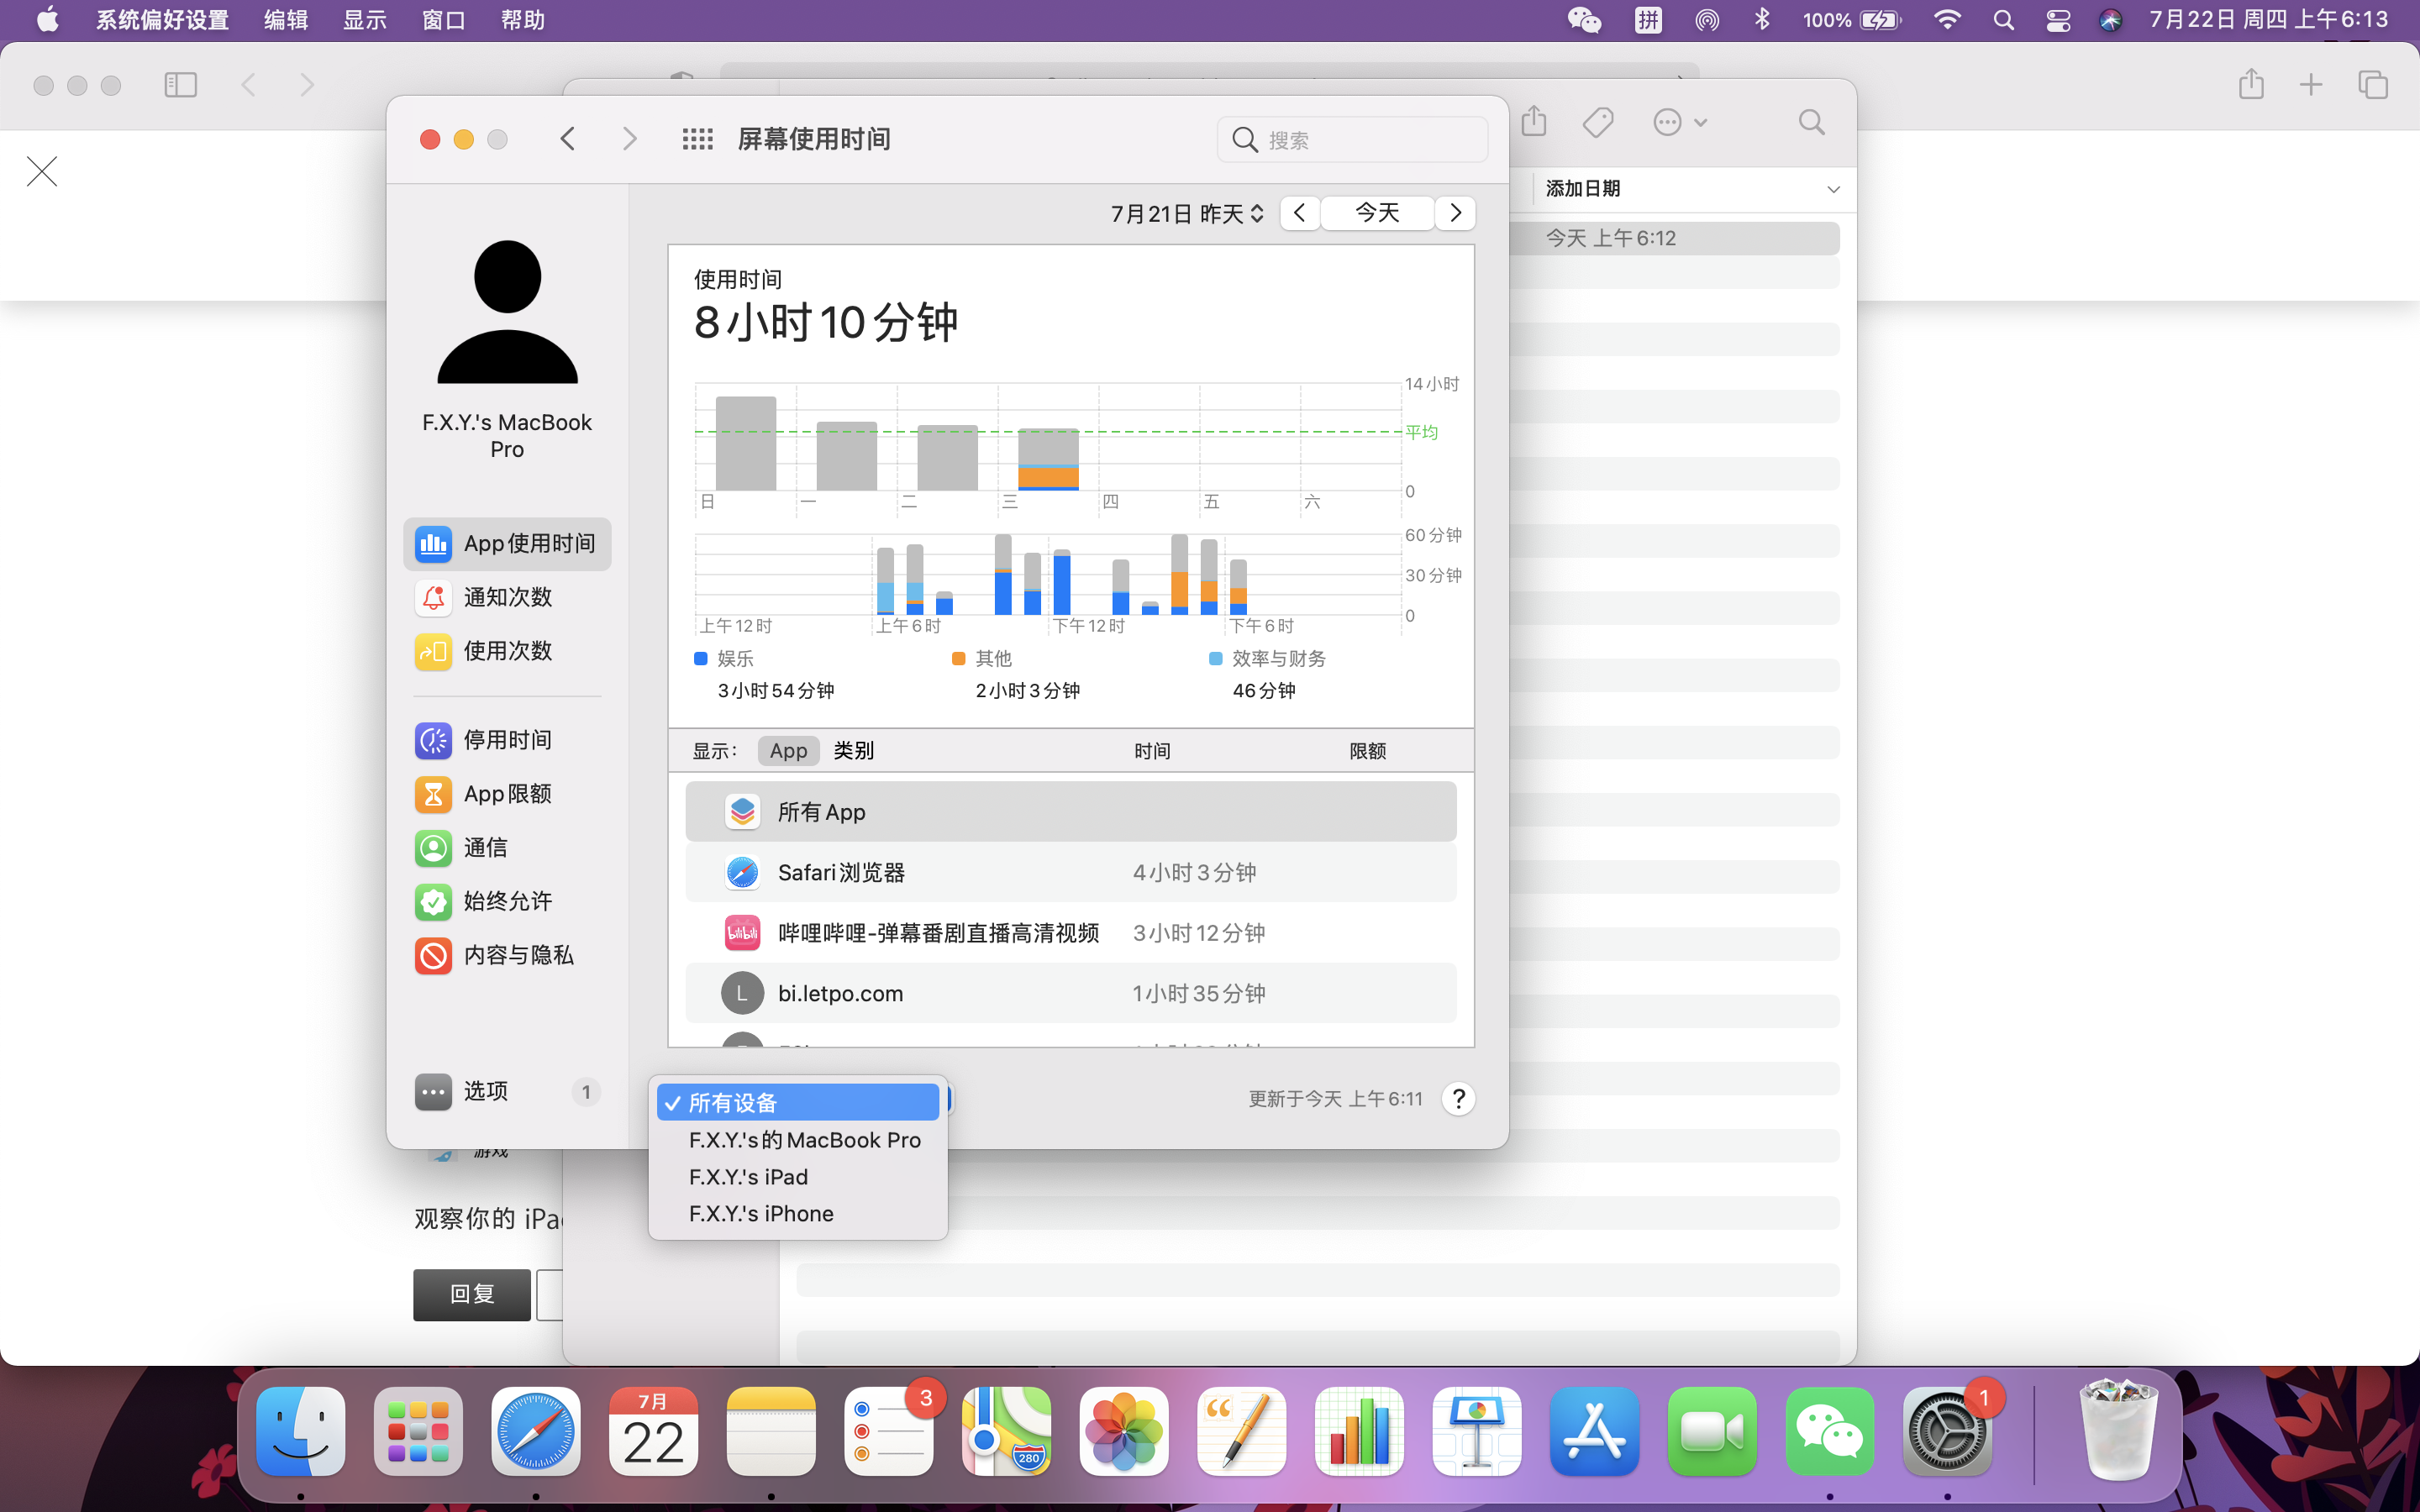Click the show-all preferences grid icon
This screenshot has height=1512, width=2420.
coord(697,139)
